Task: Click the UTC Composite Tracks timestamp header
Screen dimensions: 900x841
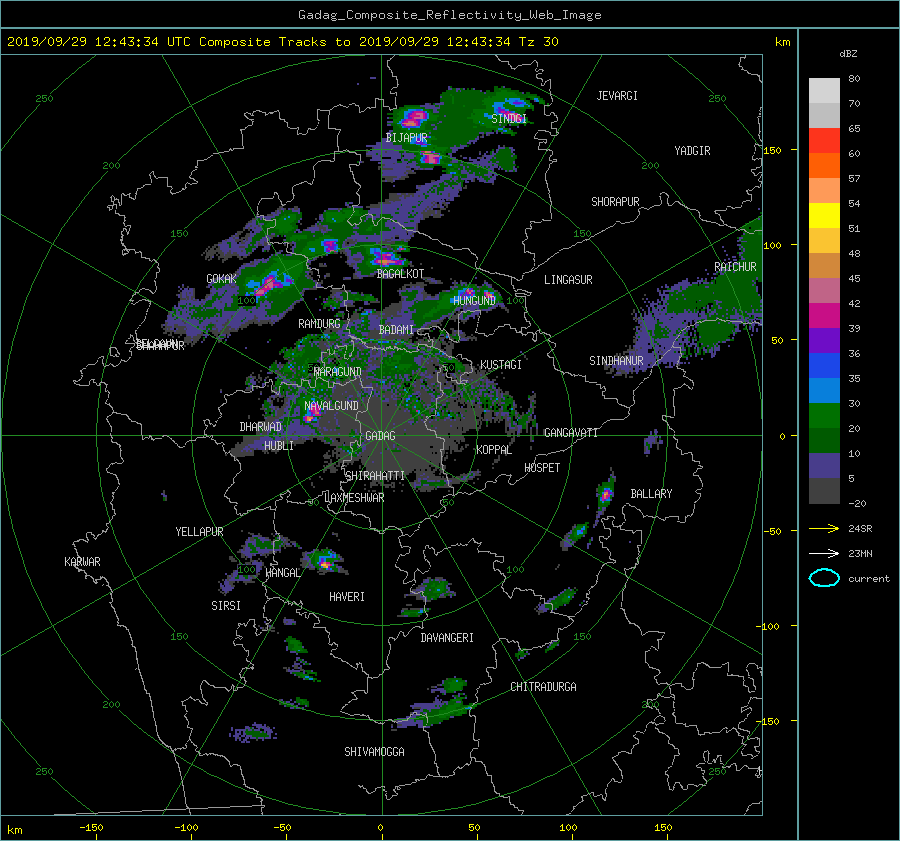Action: click(x=282, y=42)
